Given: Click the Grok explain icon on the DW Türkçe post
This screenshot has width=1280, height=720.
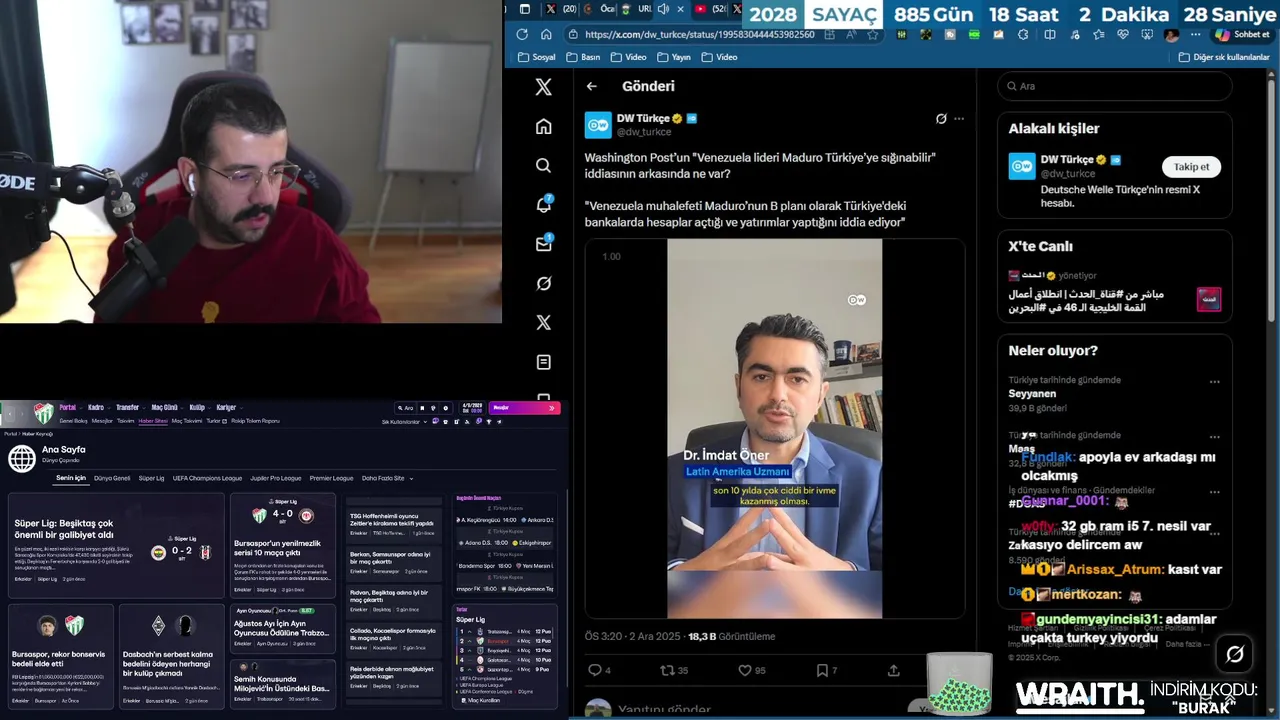Looking at the screenshot, I should 940,119.
